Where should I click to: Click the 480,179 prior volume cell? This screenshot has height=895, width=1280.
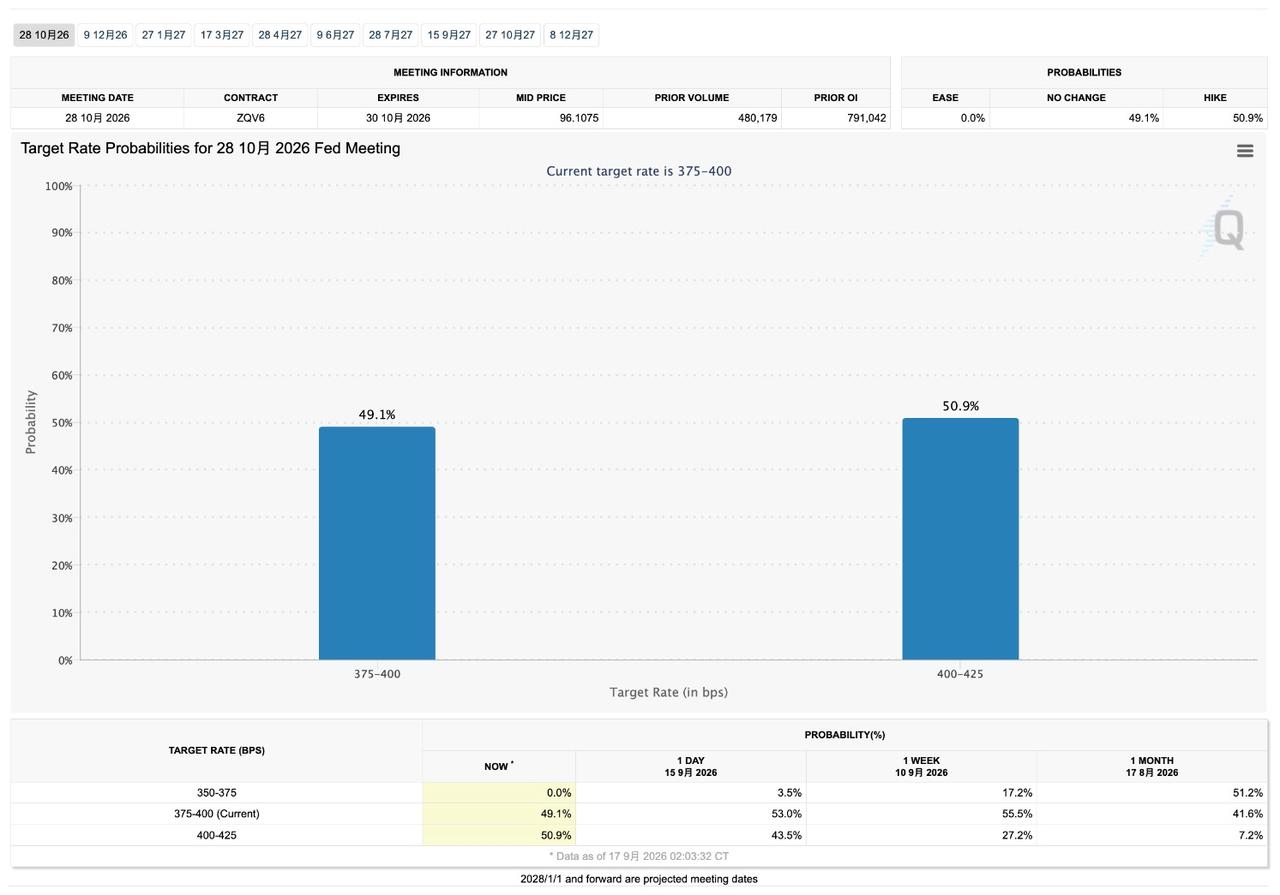[692, 118]
